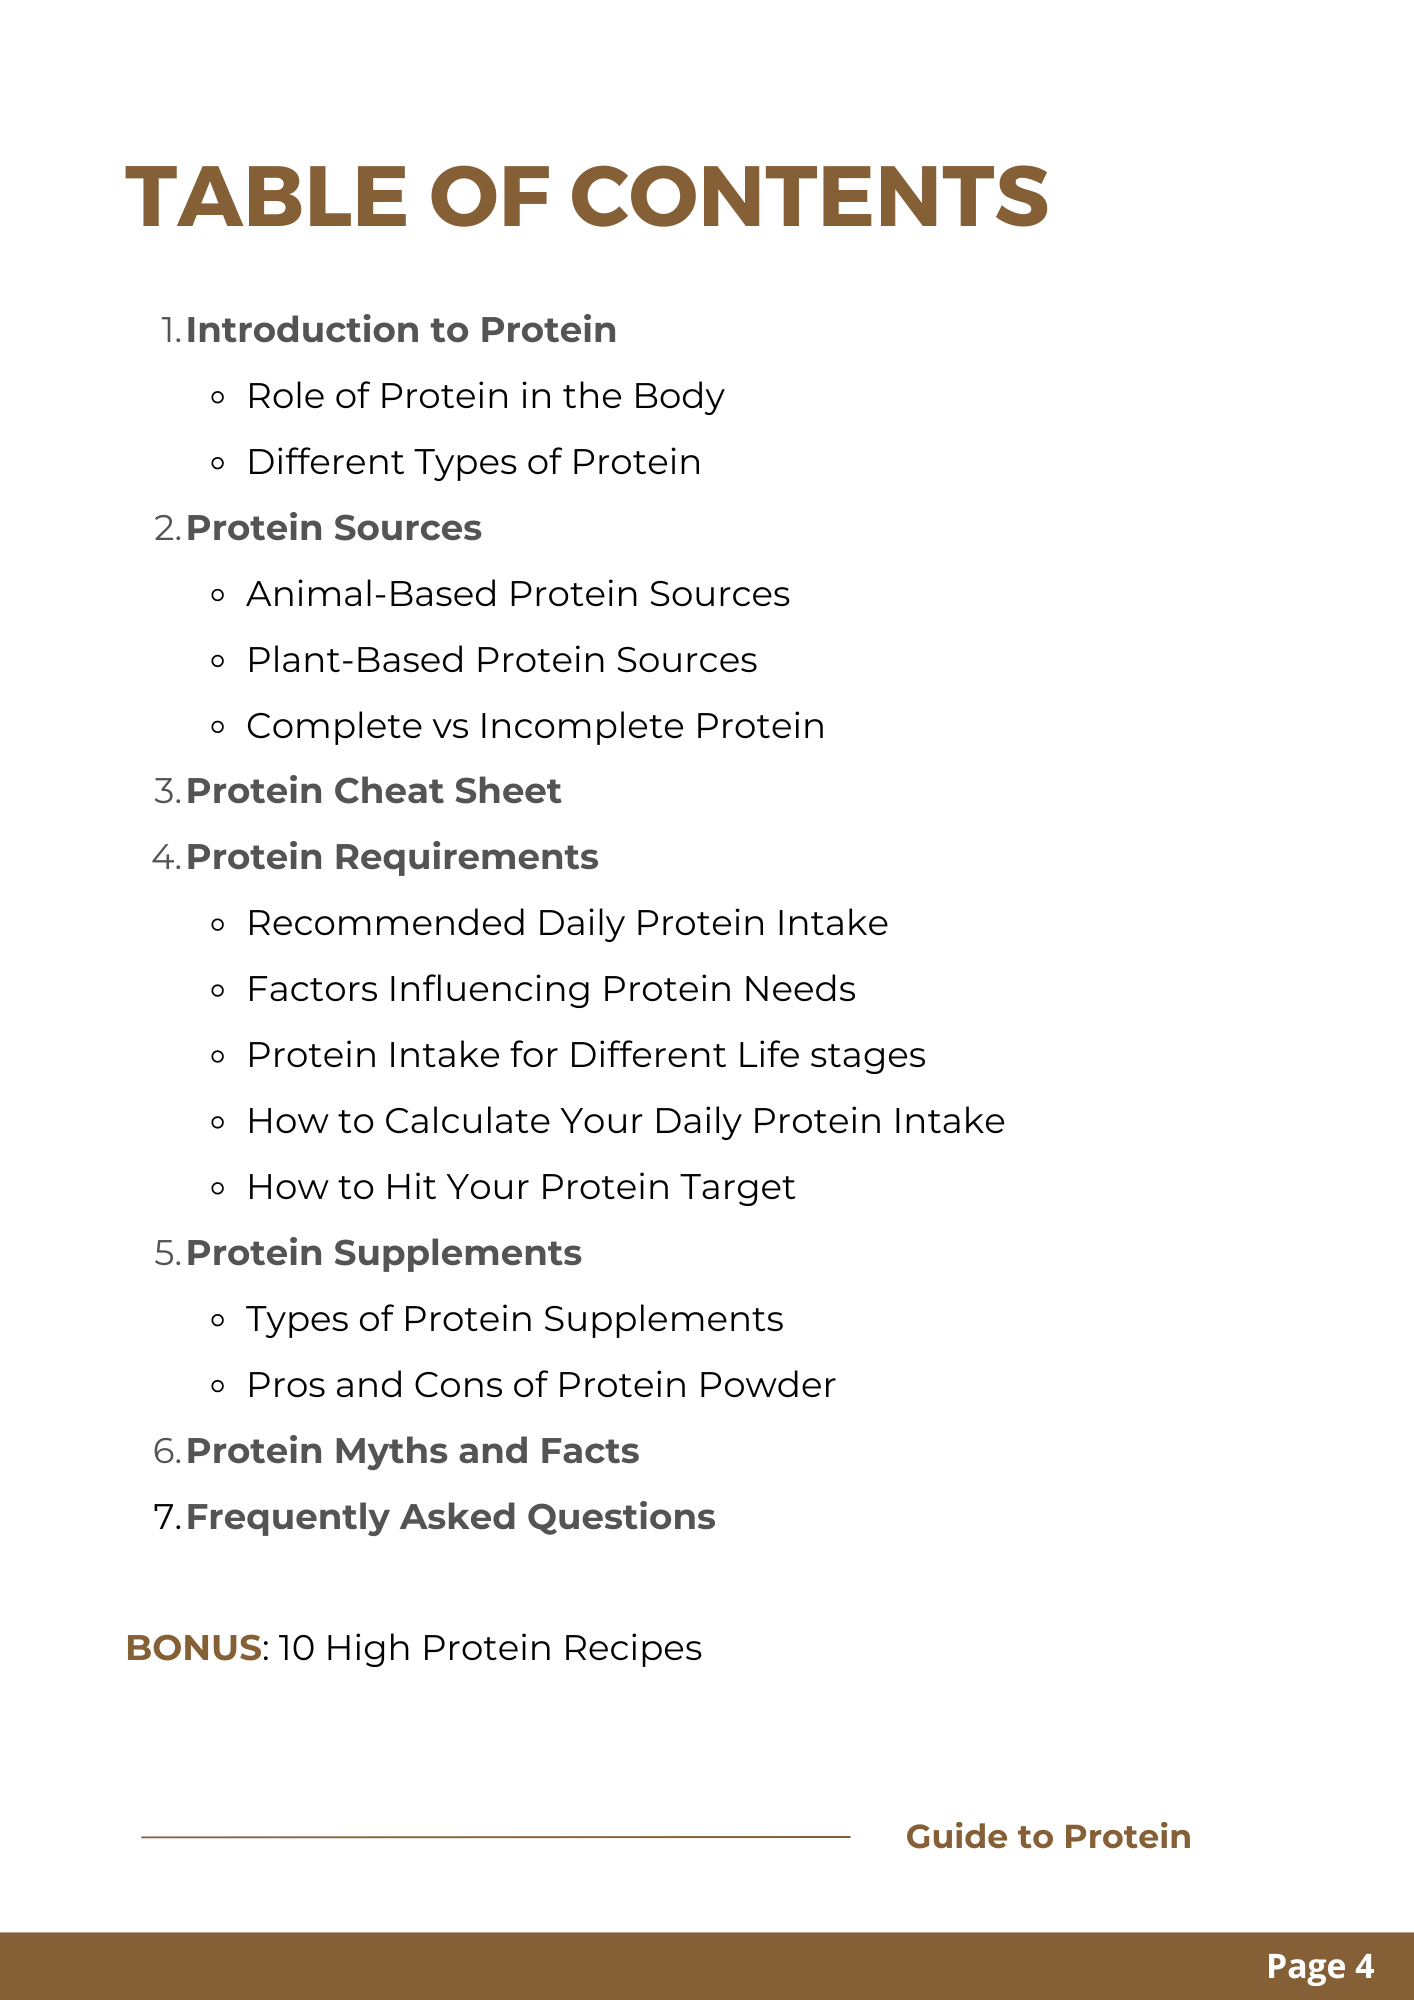This screenshot has height=2000, width=1414.
Task: Jump to Protein Requirements chapter
Action: click(392, 857)
